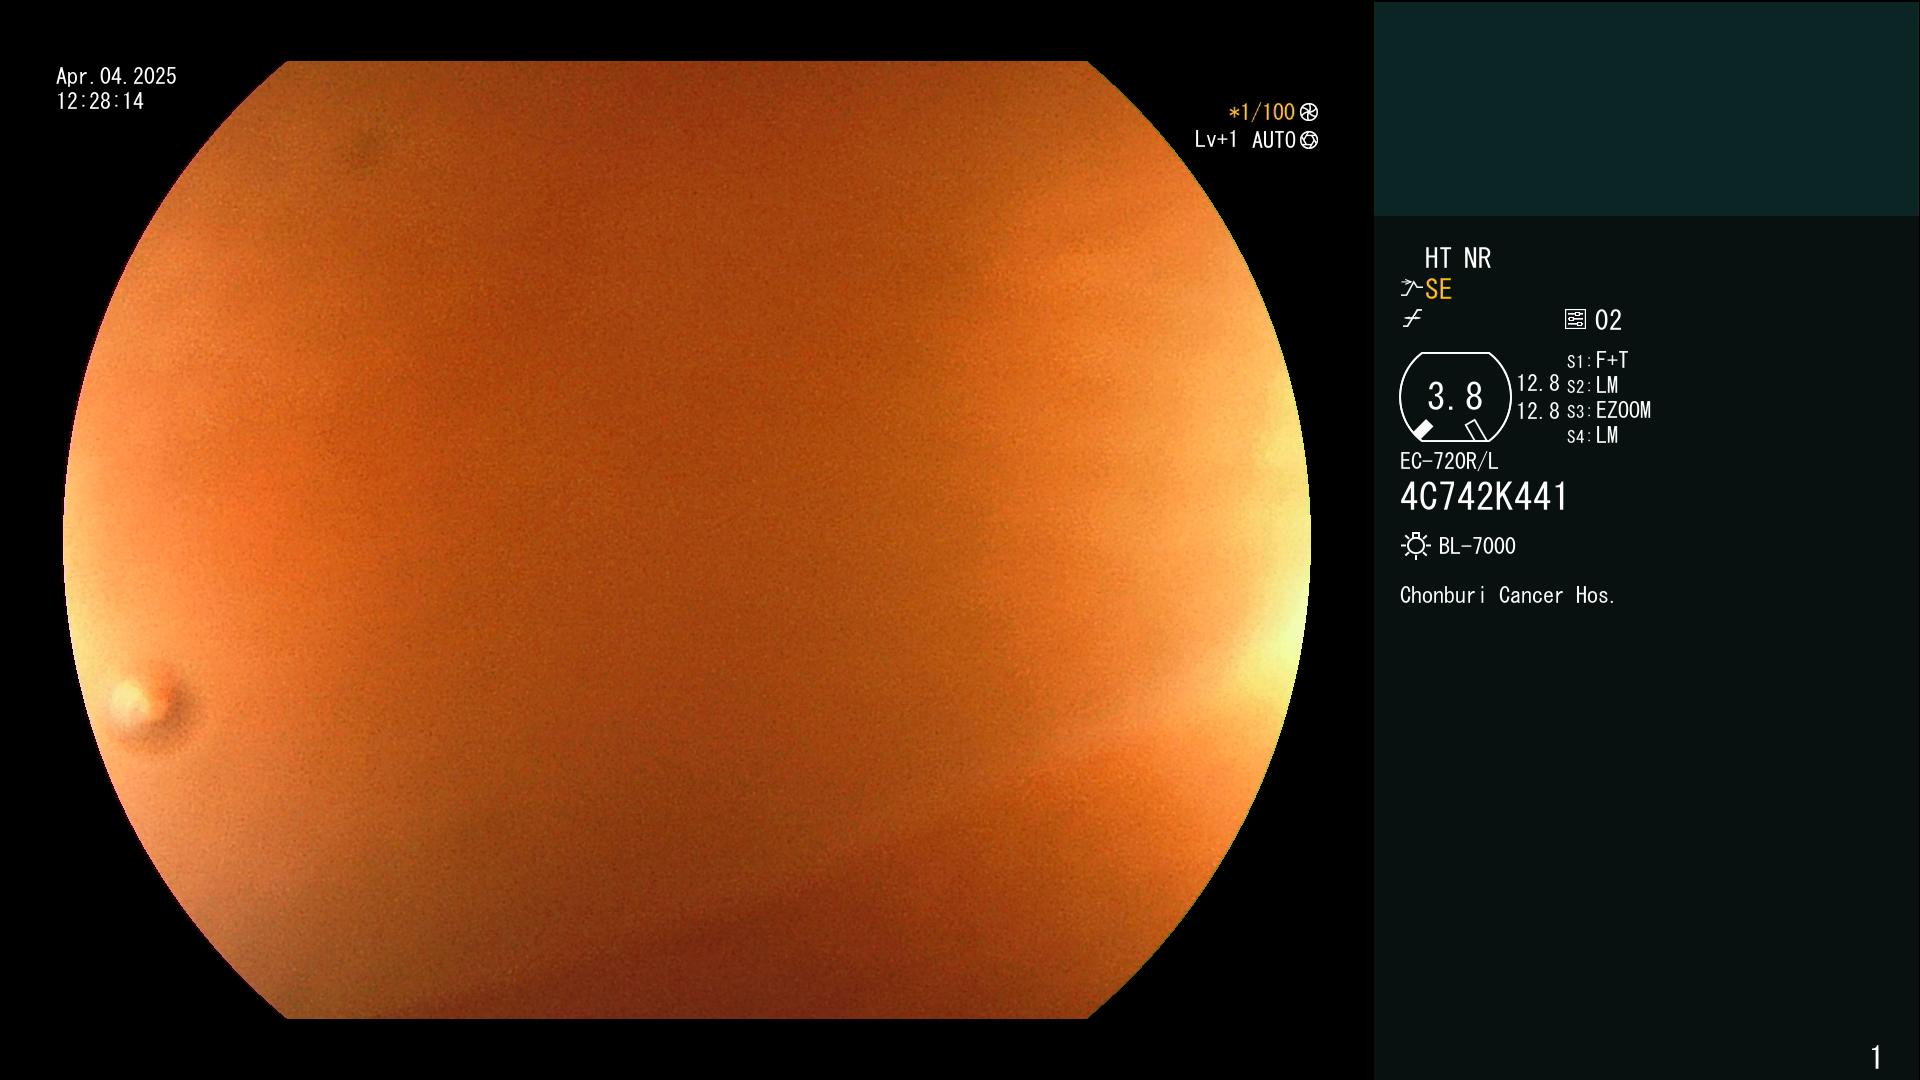Viewport: 1920px width, 1080px height.
Task: Click the preset number 02
Action: point(1608,320)
